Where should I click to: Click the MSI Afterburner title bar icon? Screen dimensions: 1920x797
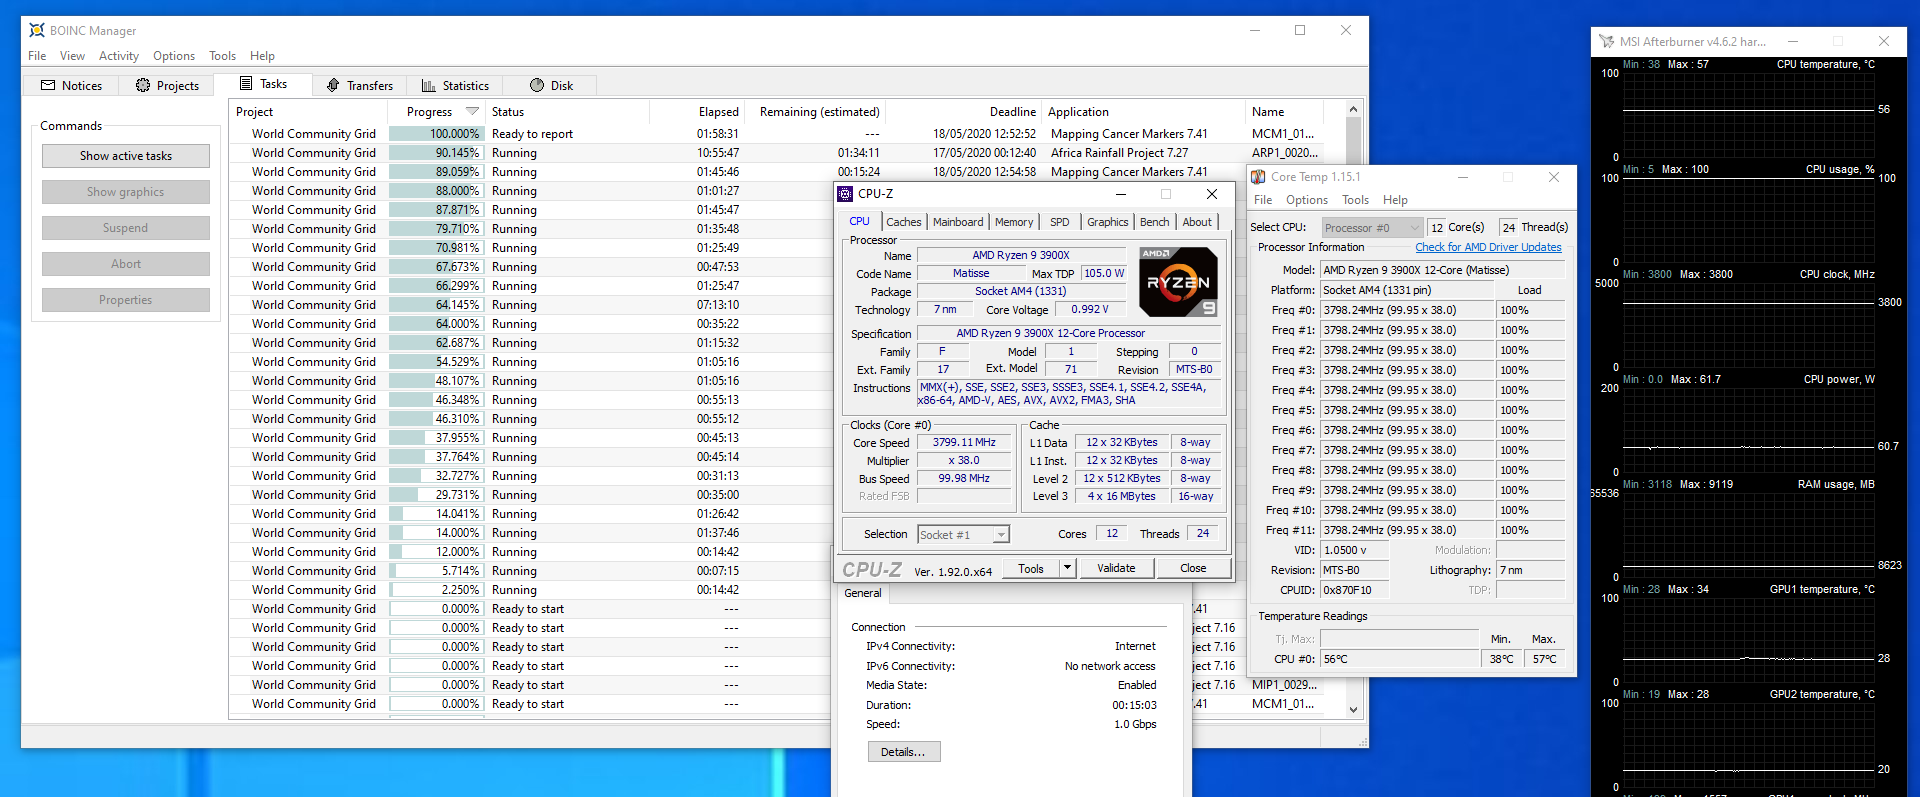click(1606, 41)
